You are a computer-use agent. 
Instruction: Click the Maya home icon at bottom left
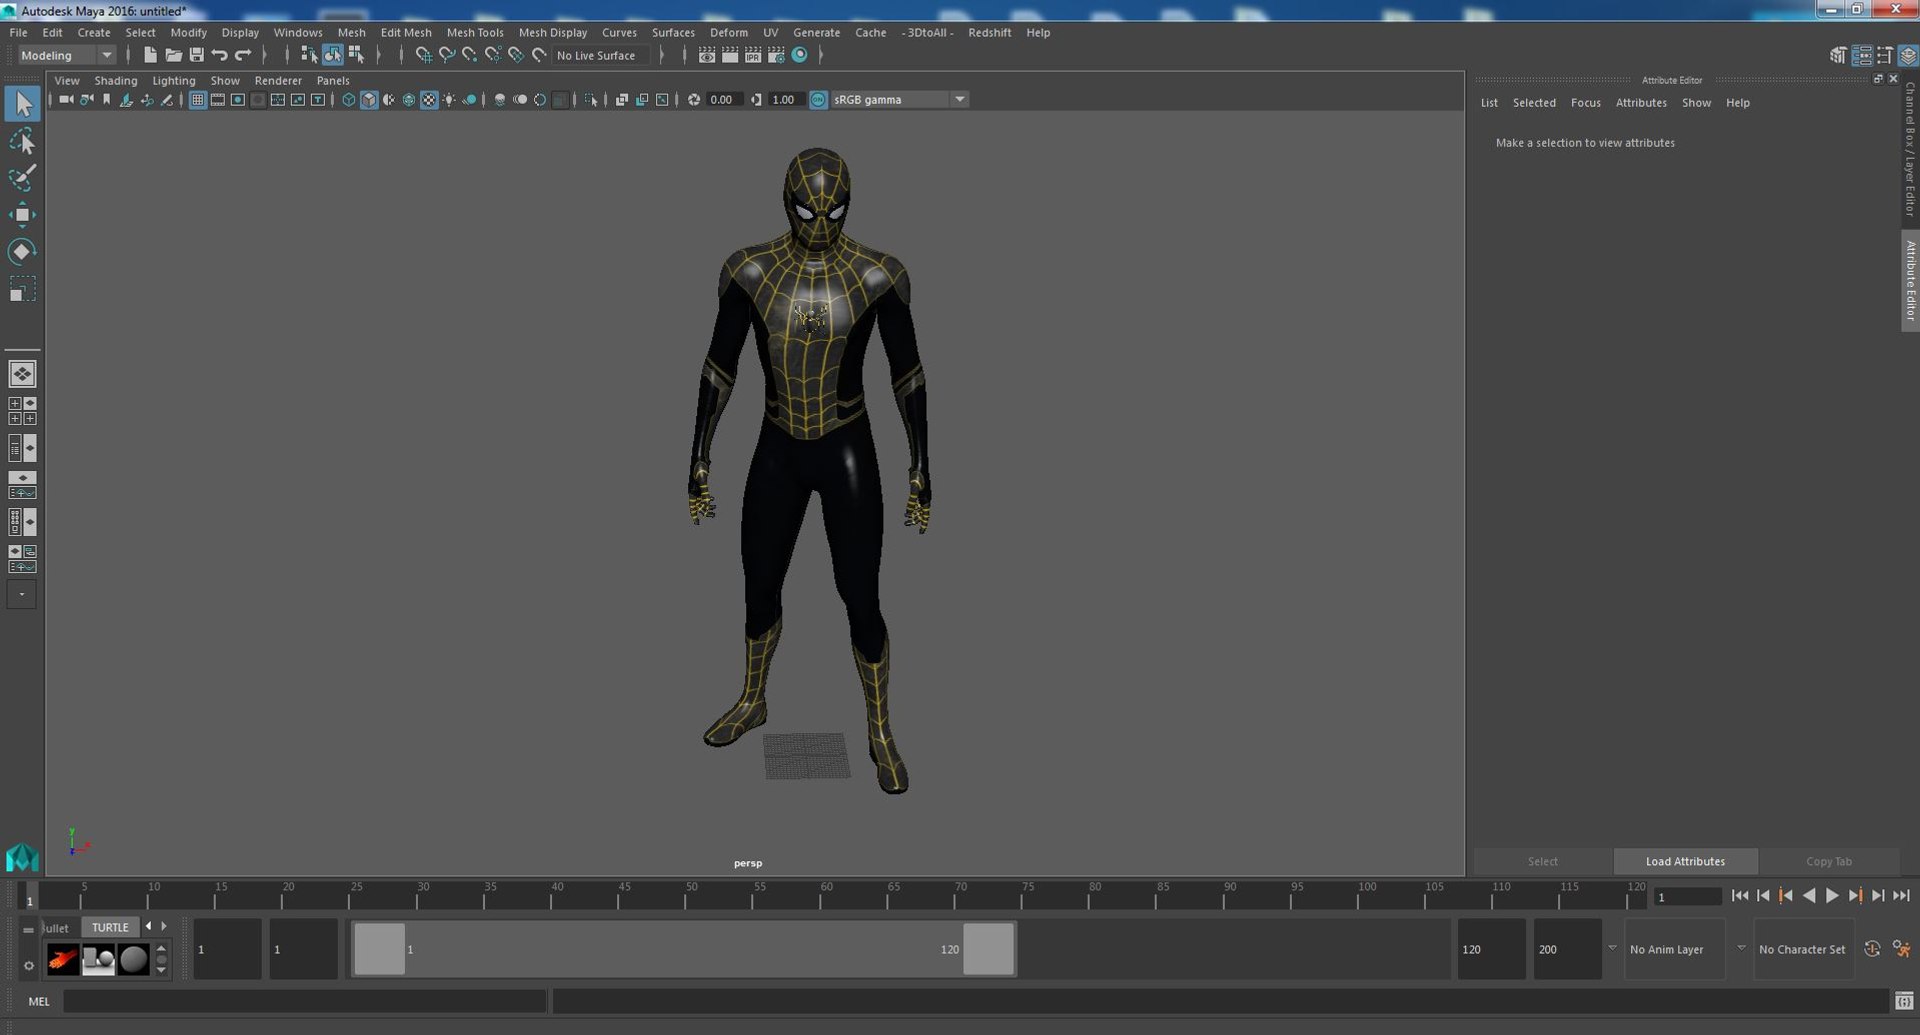point(22,857)
